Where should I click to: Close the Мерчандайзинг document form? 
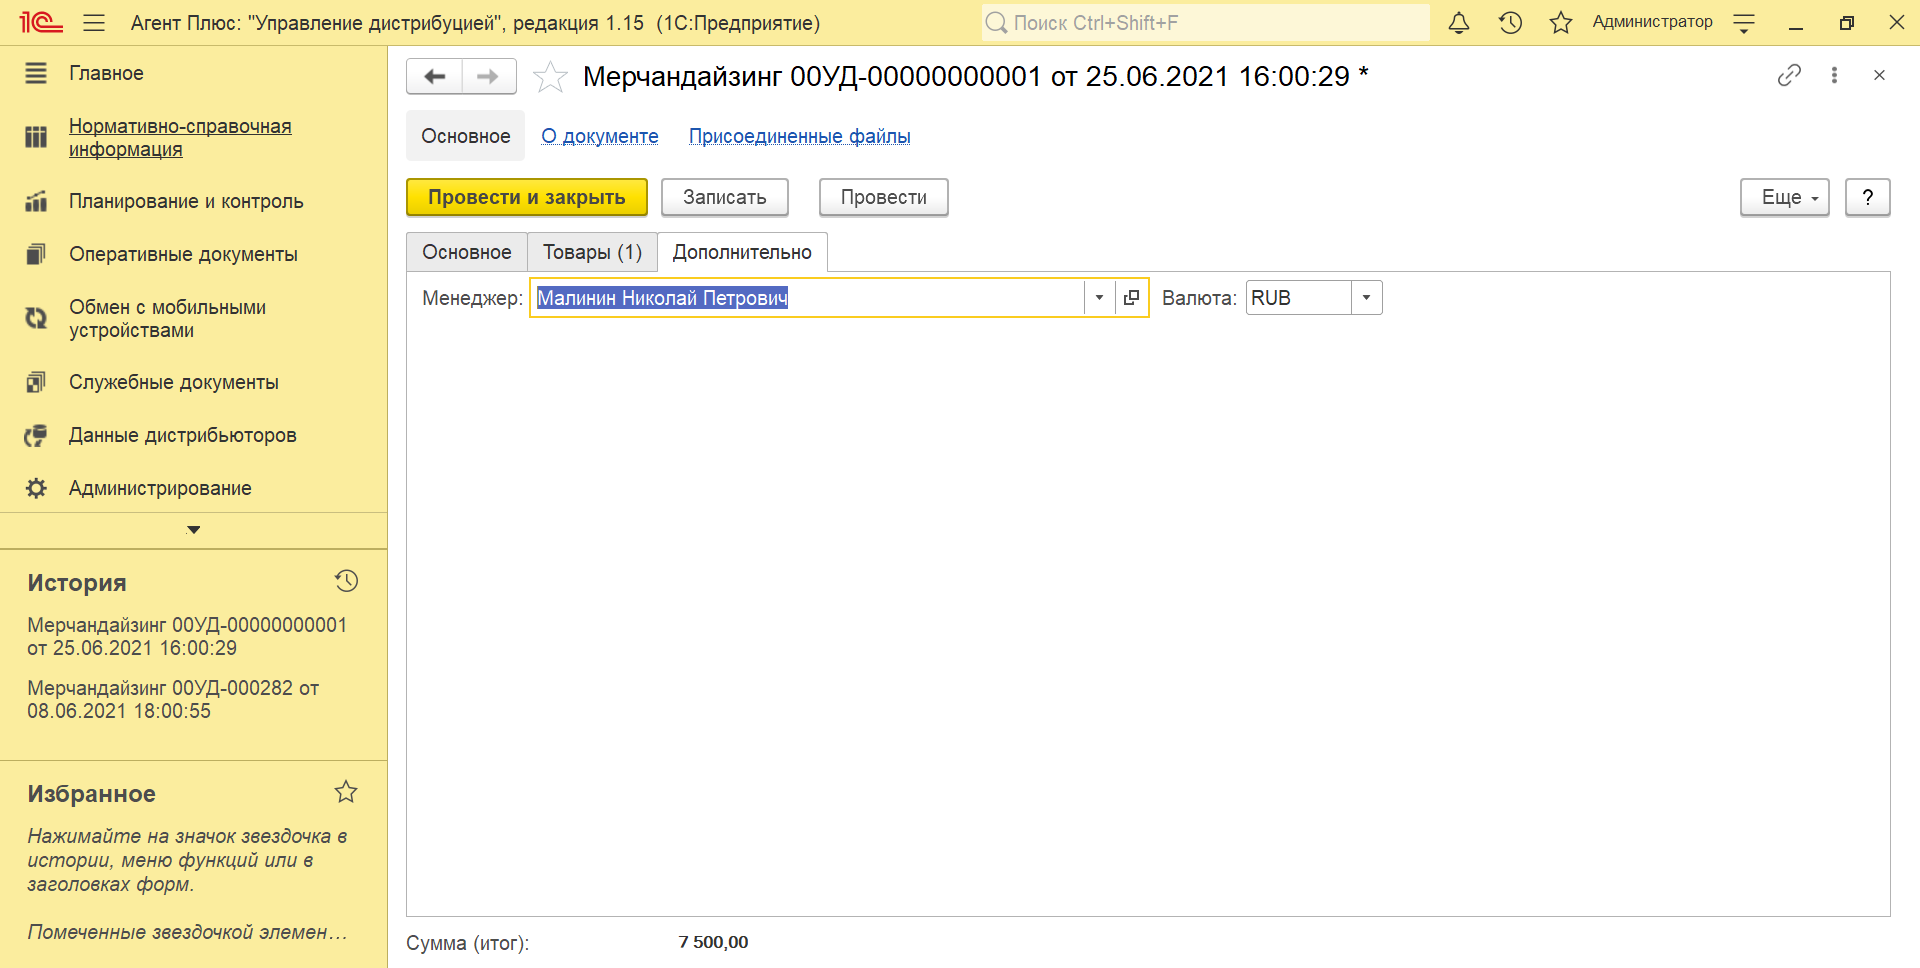pyautogui.click(x=1879, y=75)
